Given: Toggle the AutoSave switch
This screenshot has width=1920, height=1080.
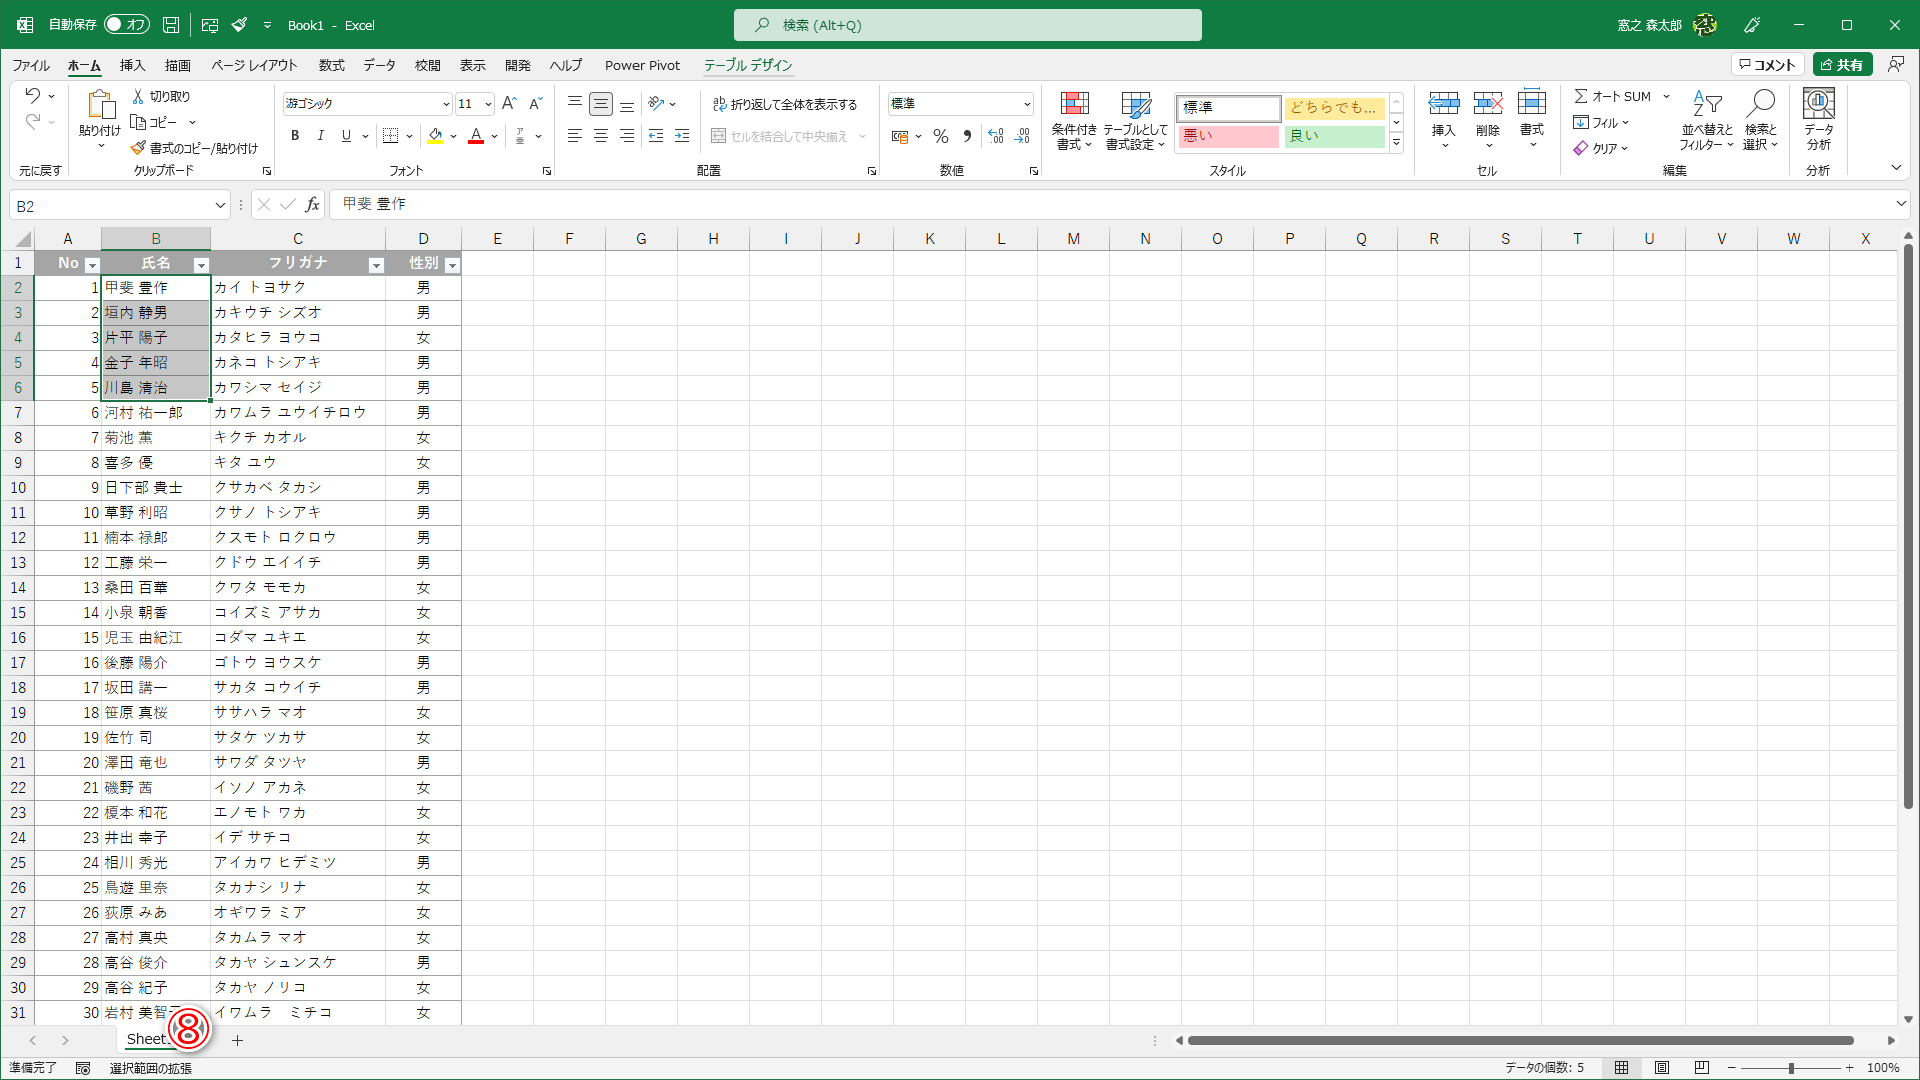Looking at the screenshot, I should (x=127, y=25).
